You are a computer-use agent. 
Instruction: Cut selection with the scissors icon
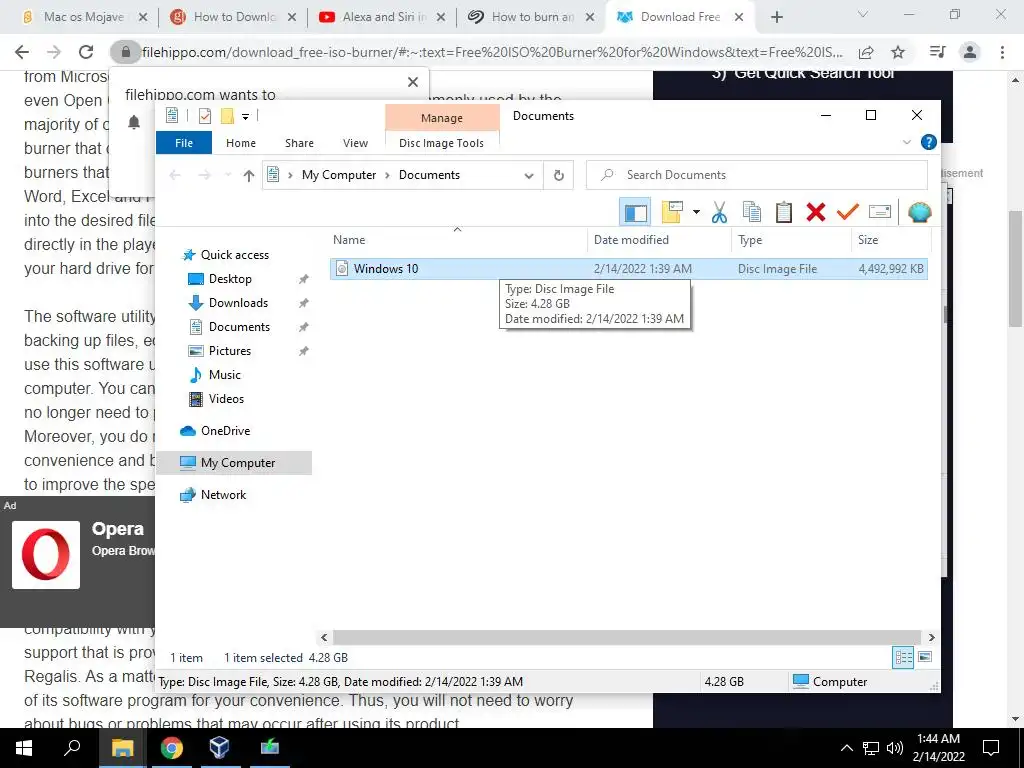tap(719, 212)
